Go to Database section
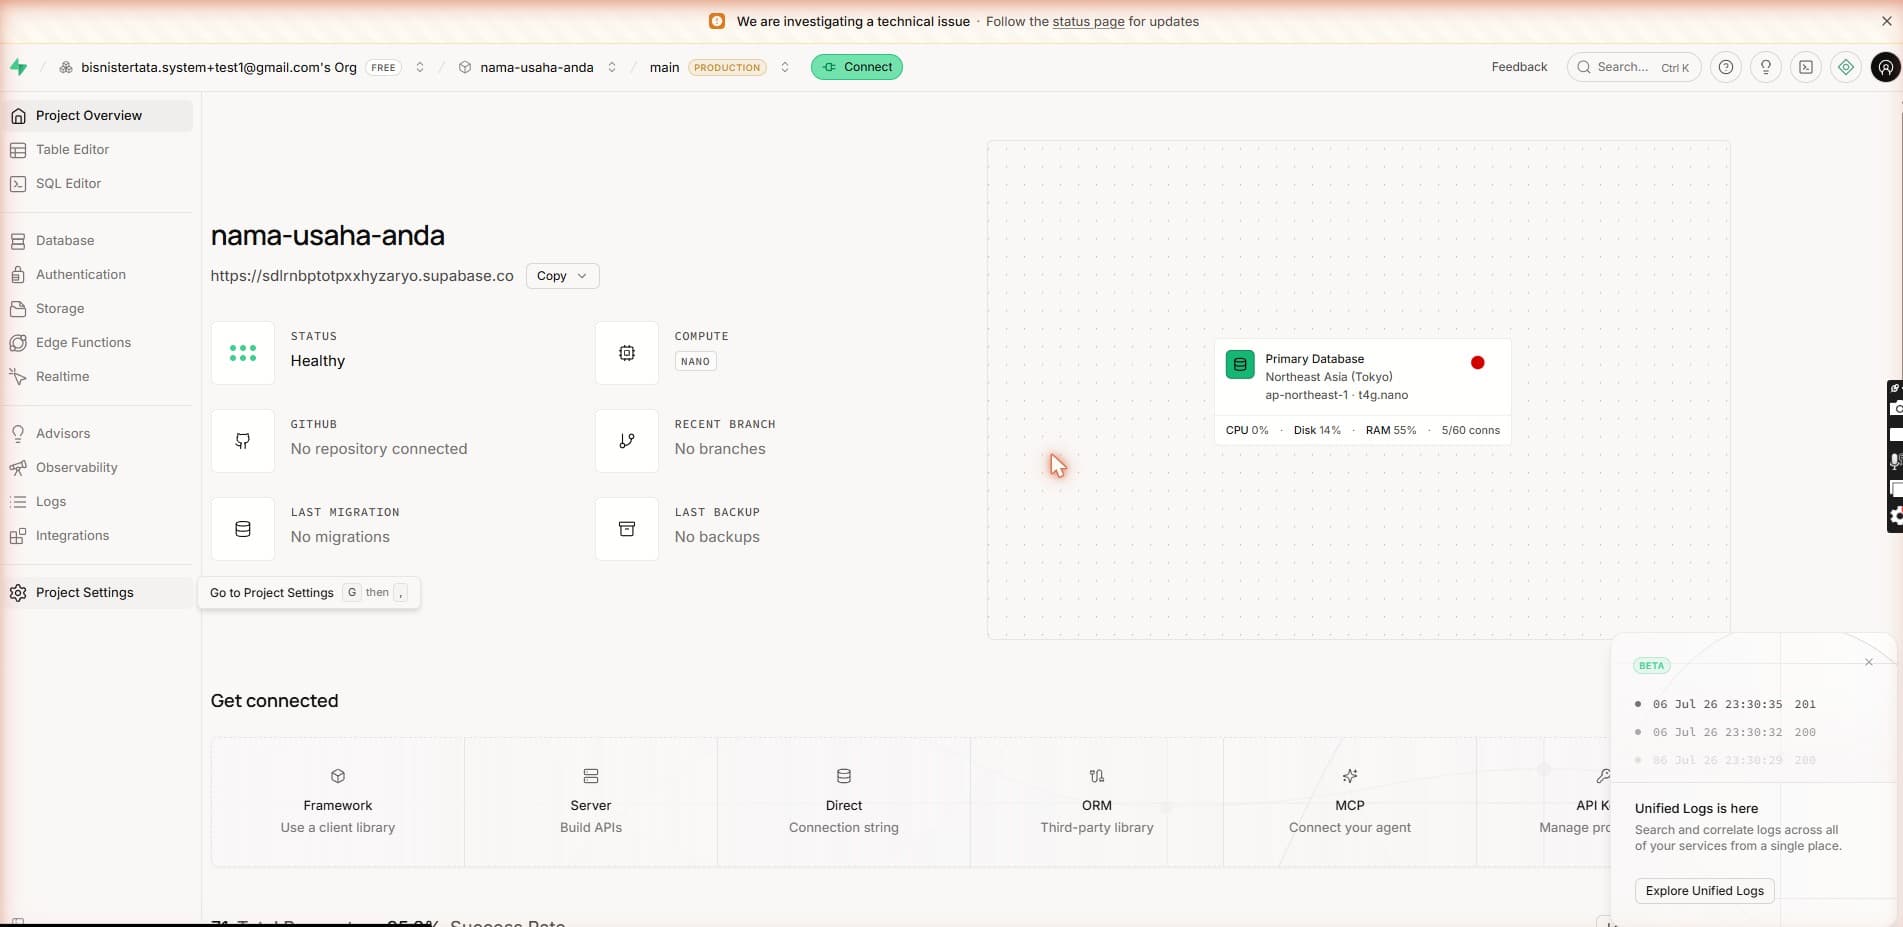This screenshot has width=1903, height=927. (x=98, y=241)
